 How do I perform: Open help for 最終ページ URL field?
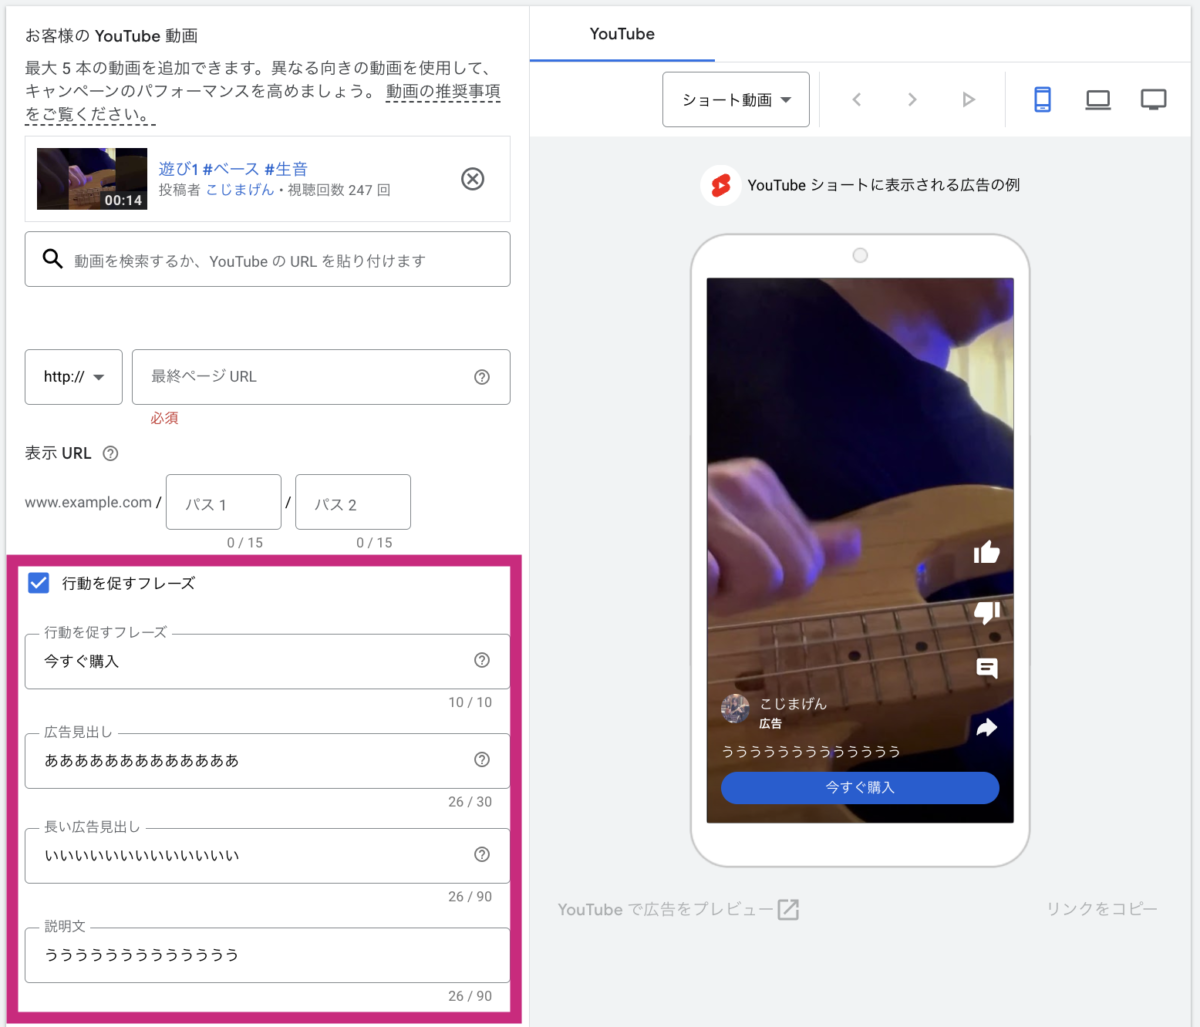tap(482, 377)
